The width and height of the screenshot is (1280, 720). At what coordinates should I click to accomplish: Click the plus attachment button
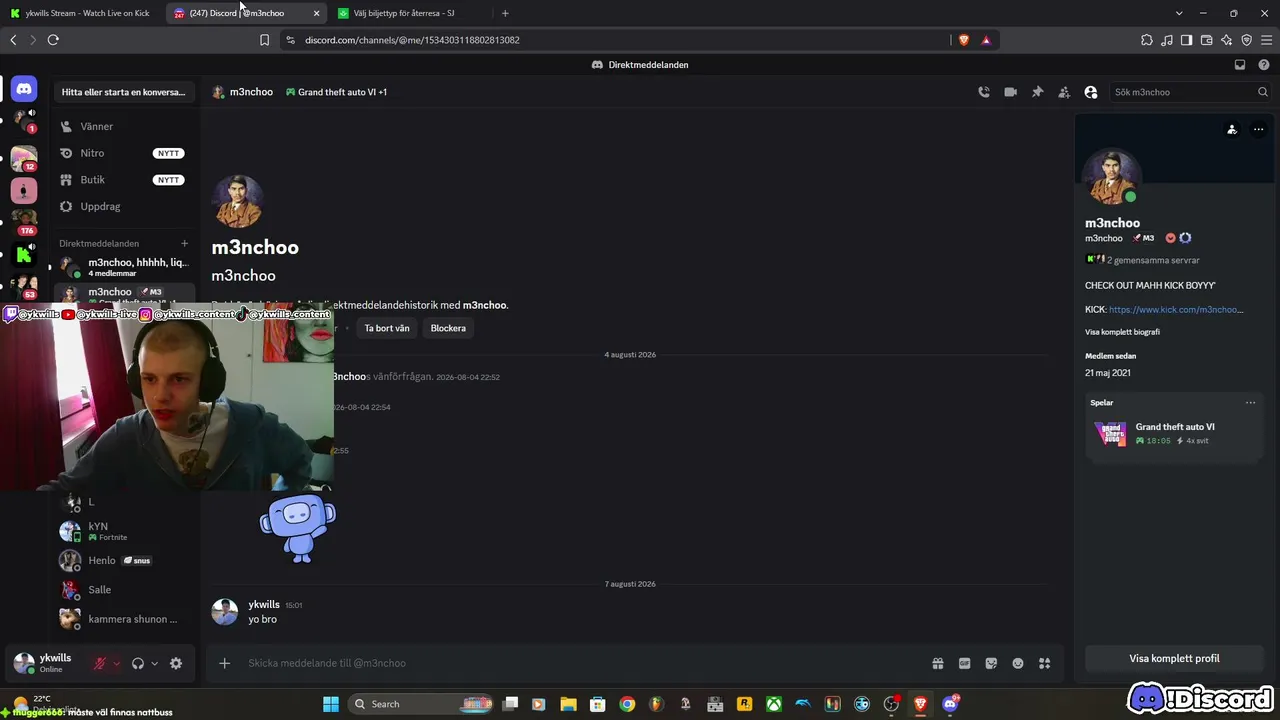(x=225, y=663)
